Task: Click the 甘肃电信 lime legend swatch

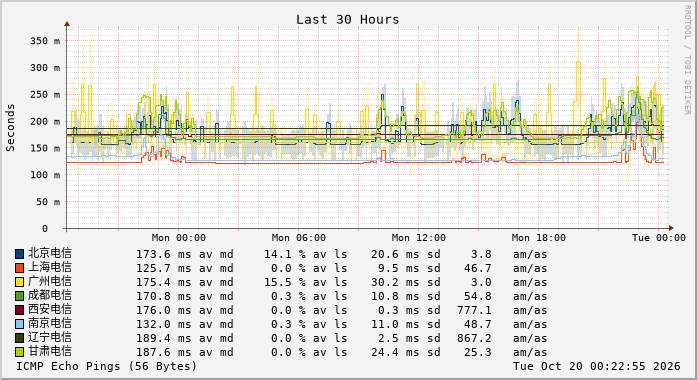Action: [20, 352]
